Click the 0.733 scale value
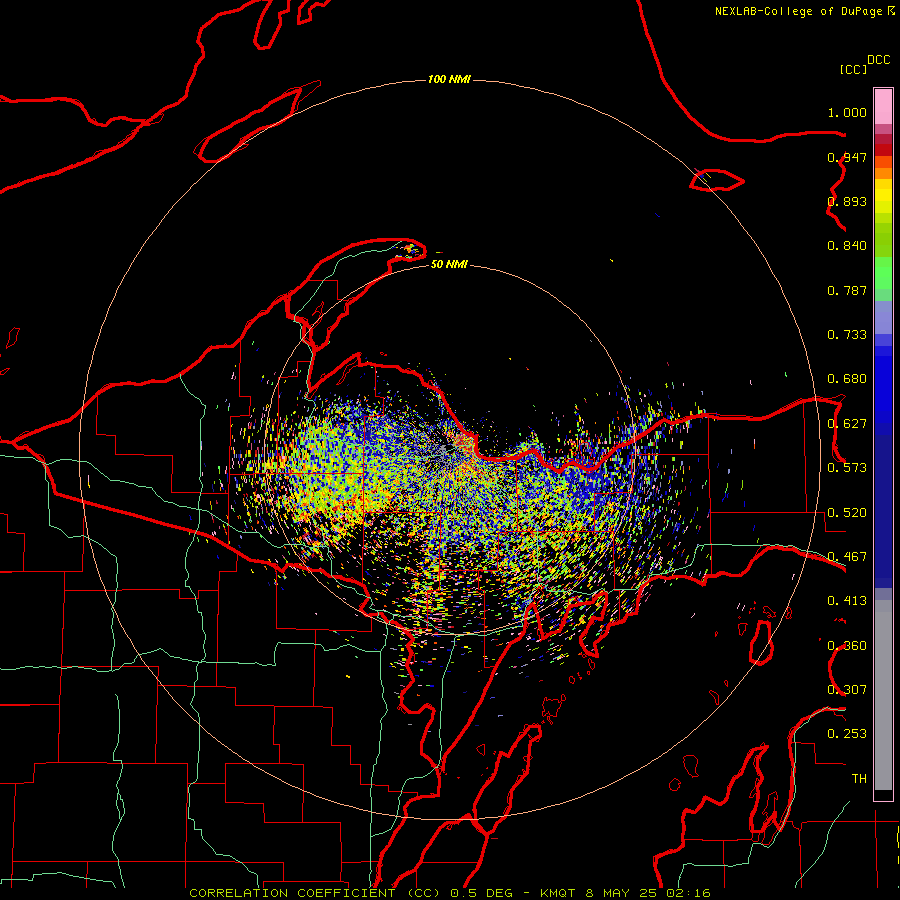 tap(847, 335)
